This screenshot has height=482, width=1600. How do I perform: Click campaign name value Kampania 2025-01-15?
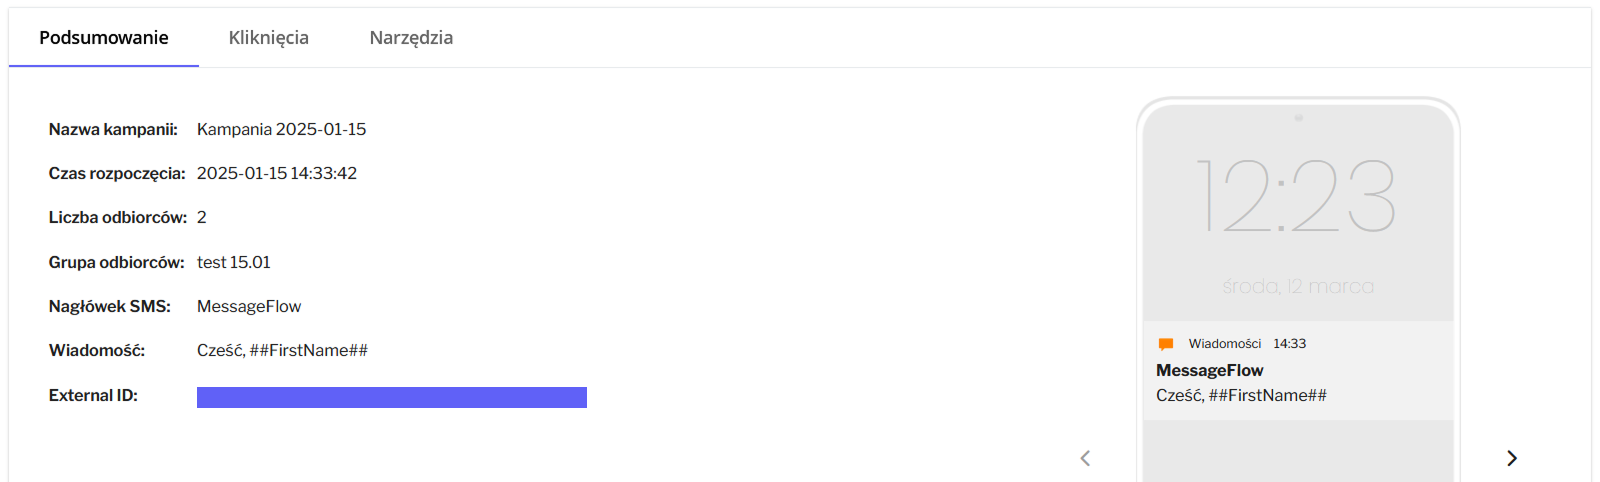click(281, 129)
